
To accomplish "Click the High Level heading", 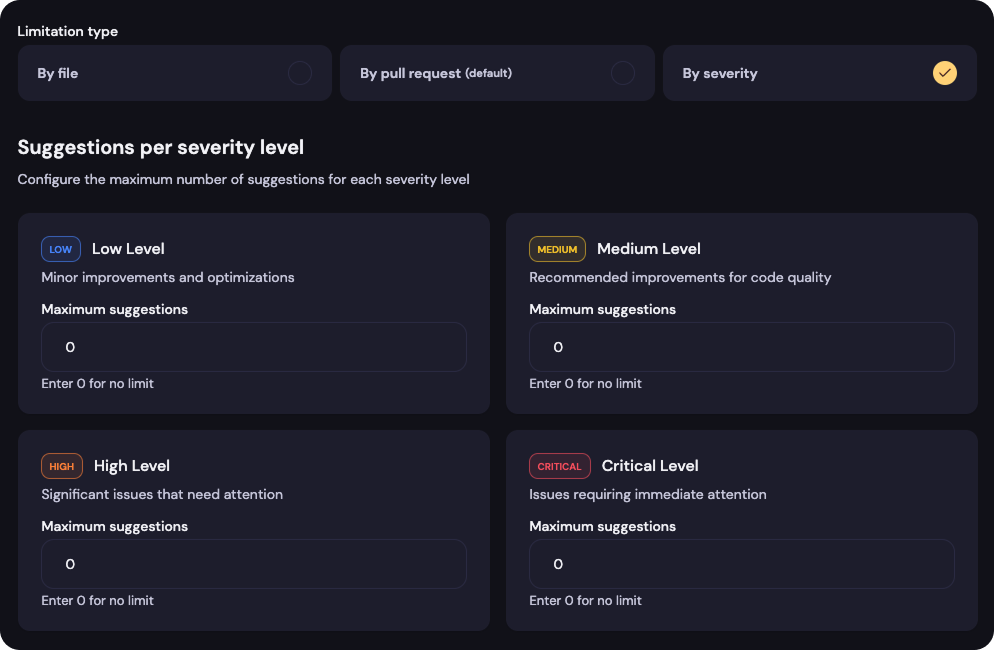I will [x=132, y=466].
